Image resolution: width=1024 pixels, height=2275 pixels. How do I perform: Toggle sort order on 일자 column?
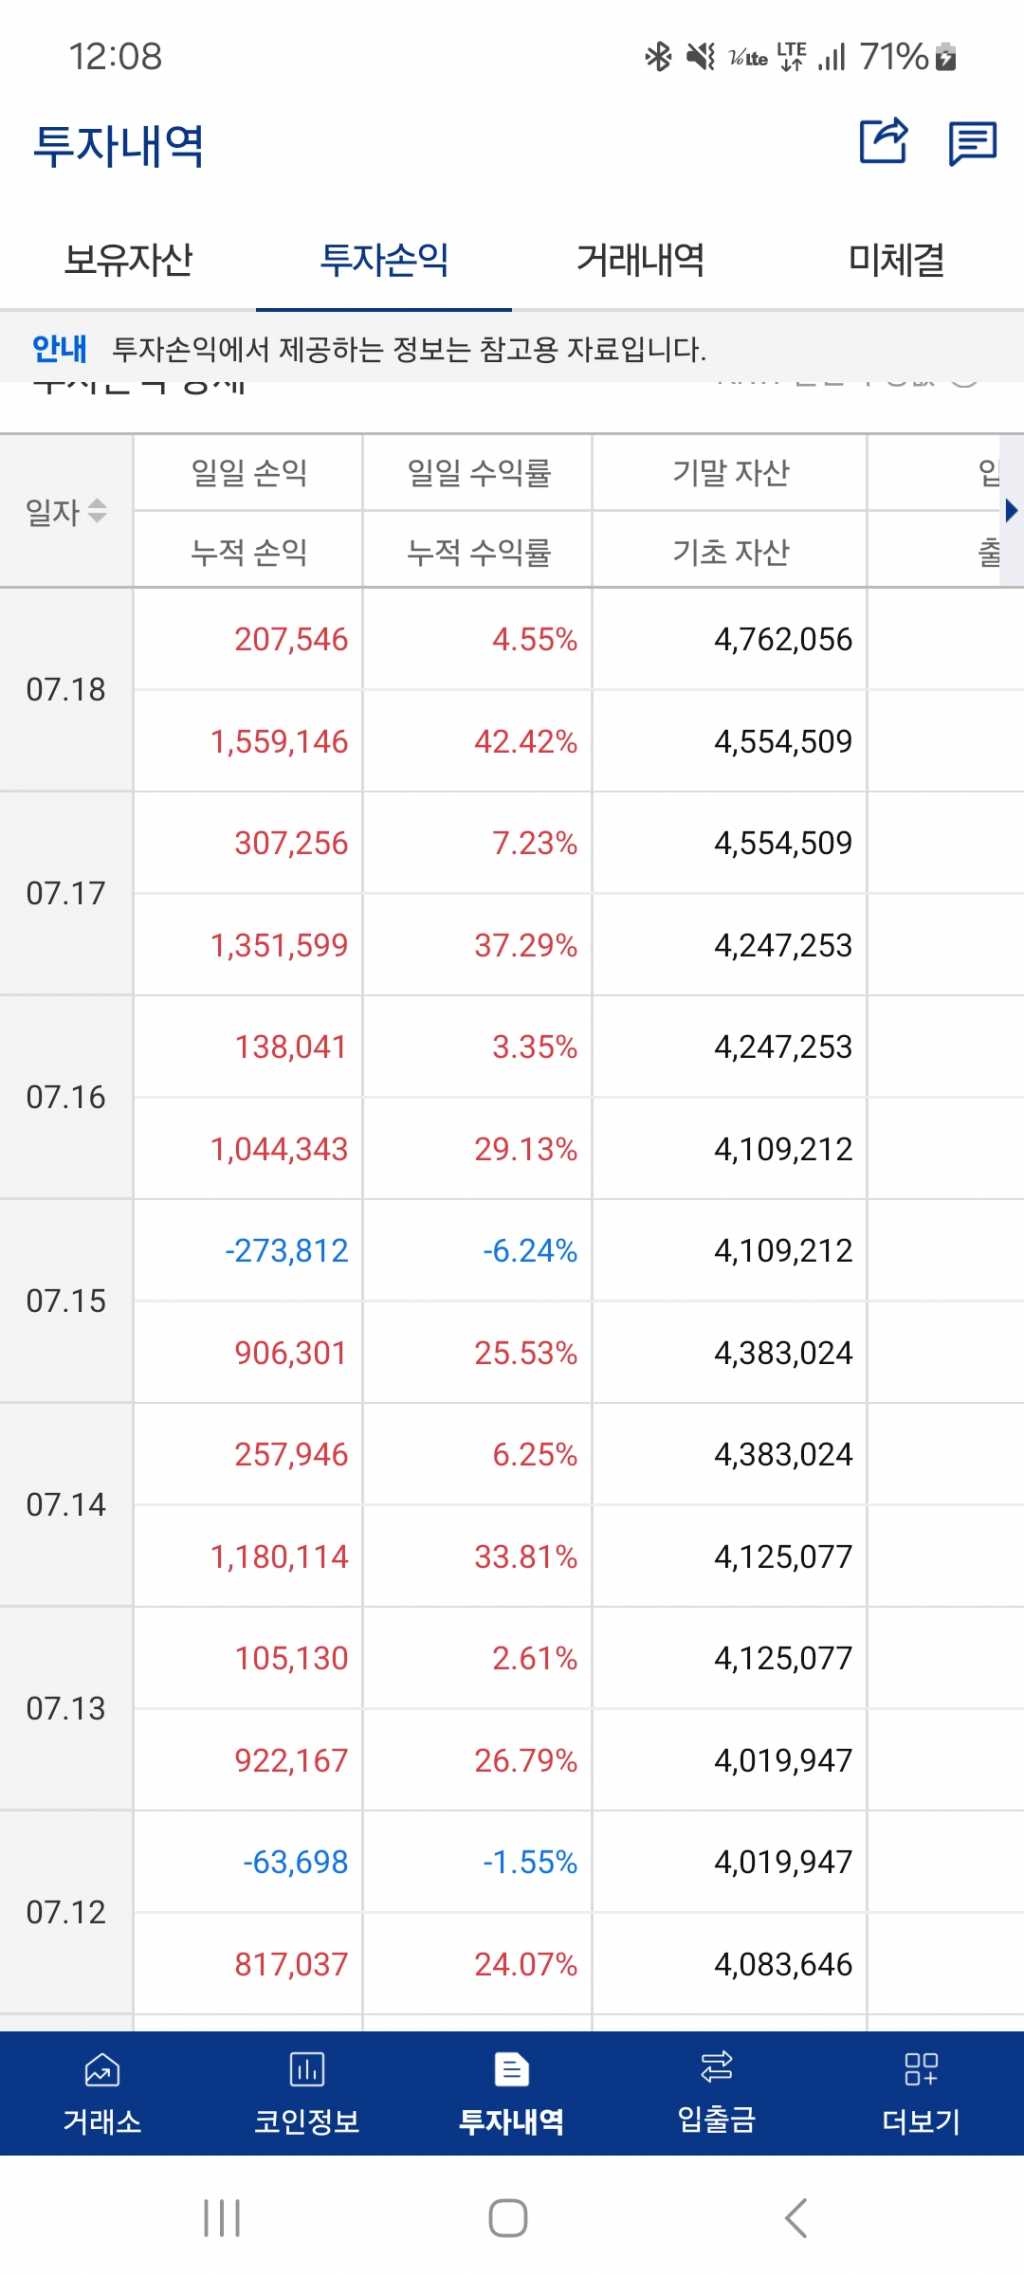[x=96, y=511]
